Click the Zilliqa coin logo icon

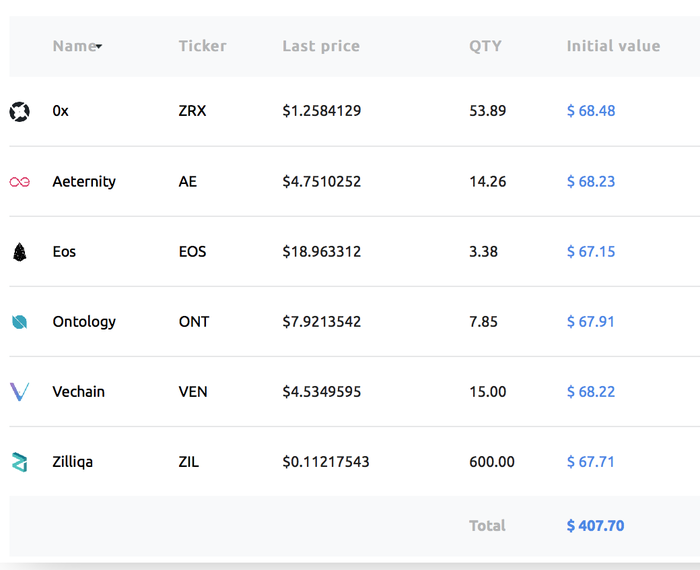click(x=19, y=462)
